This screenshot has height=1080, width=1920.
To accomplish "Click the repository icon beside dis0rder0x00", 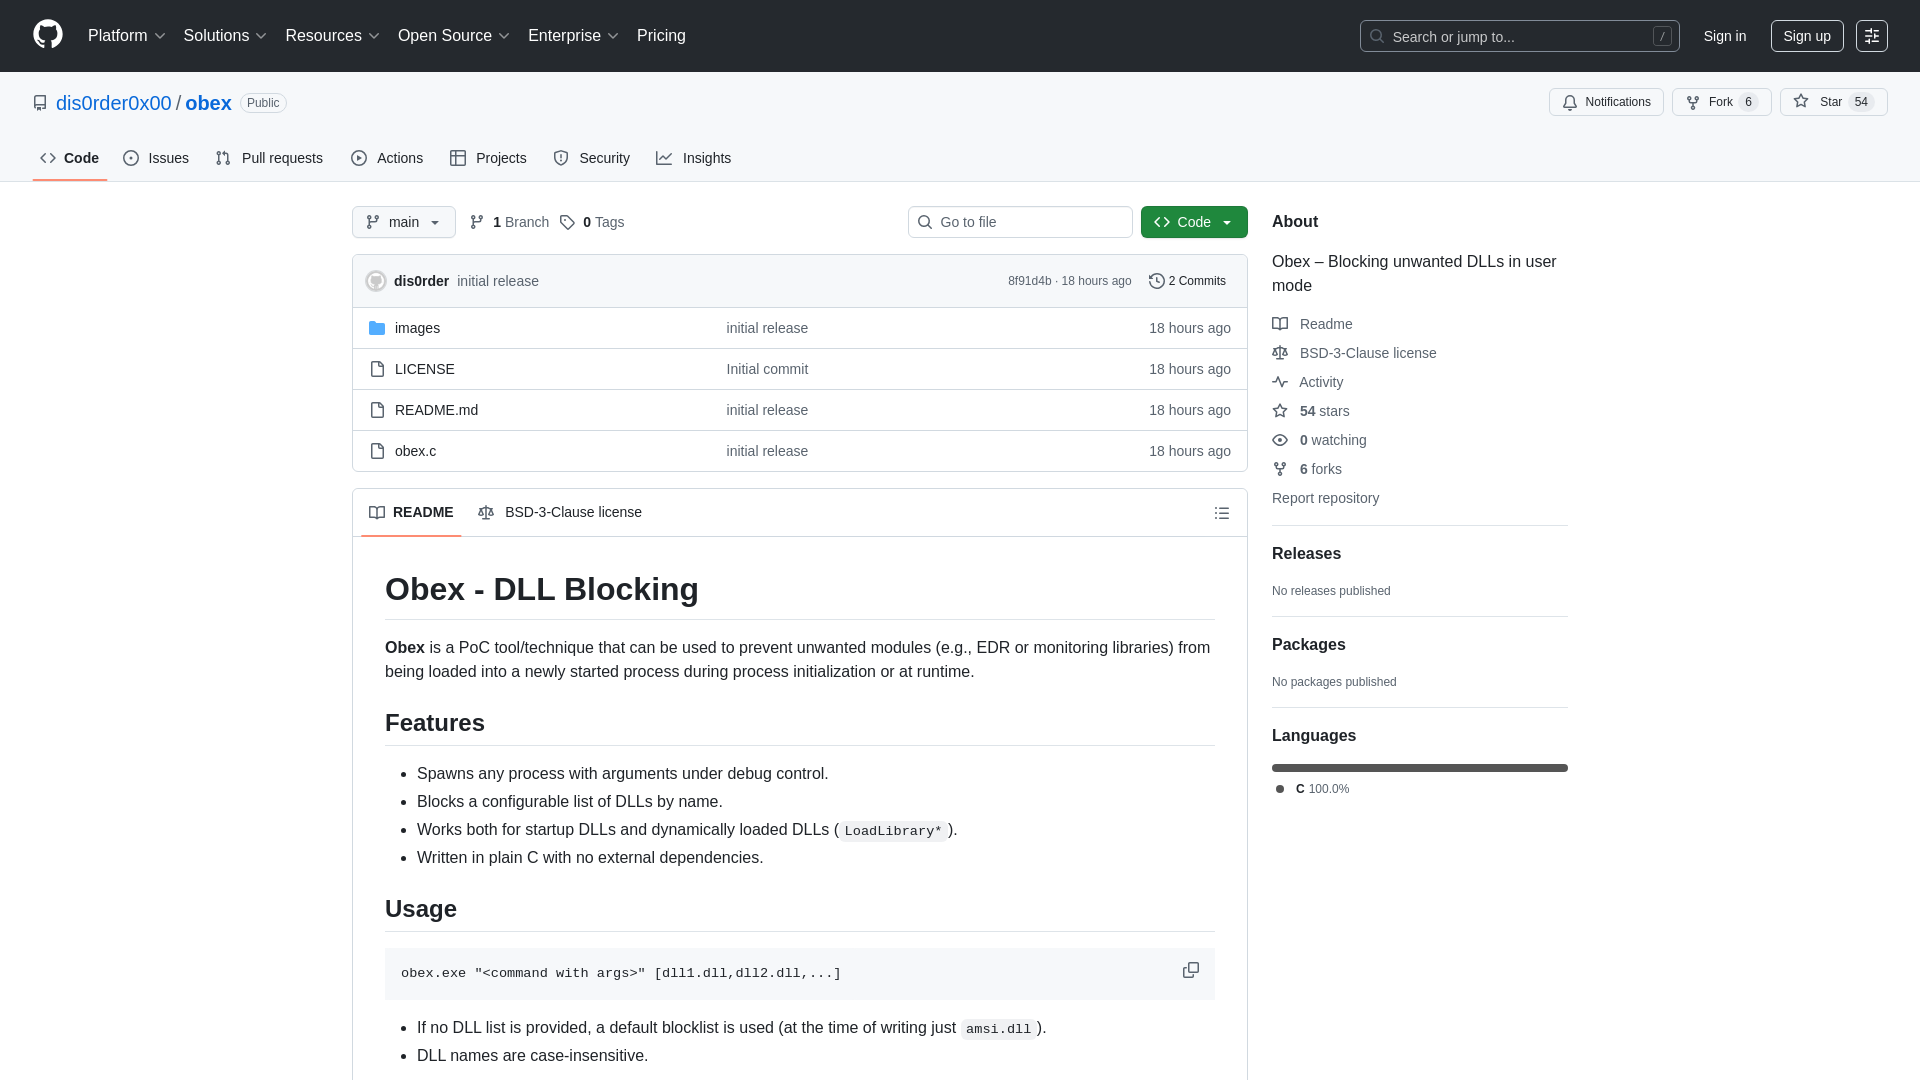I will click(40, 103).
